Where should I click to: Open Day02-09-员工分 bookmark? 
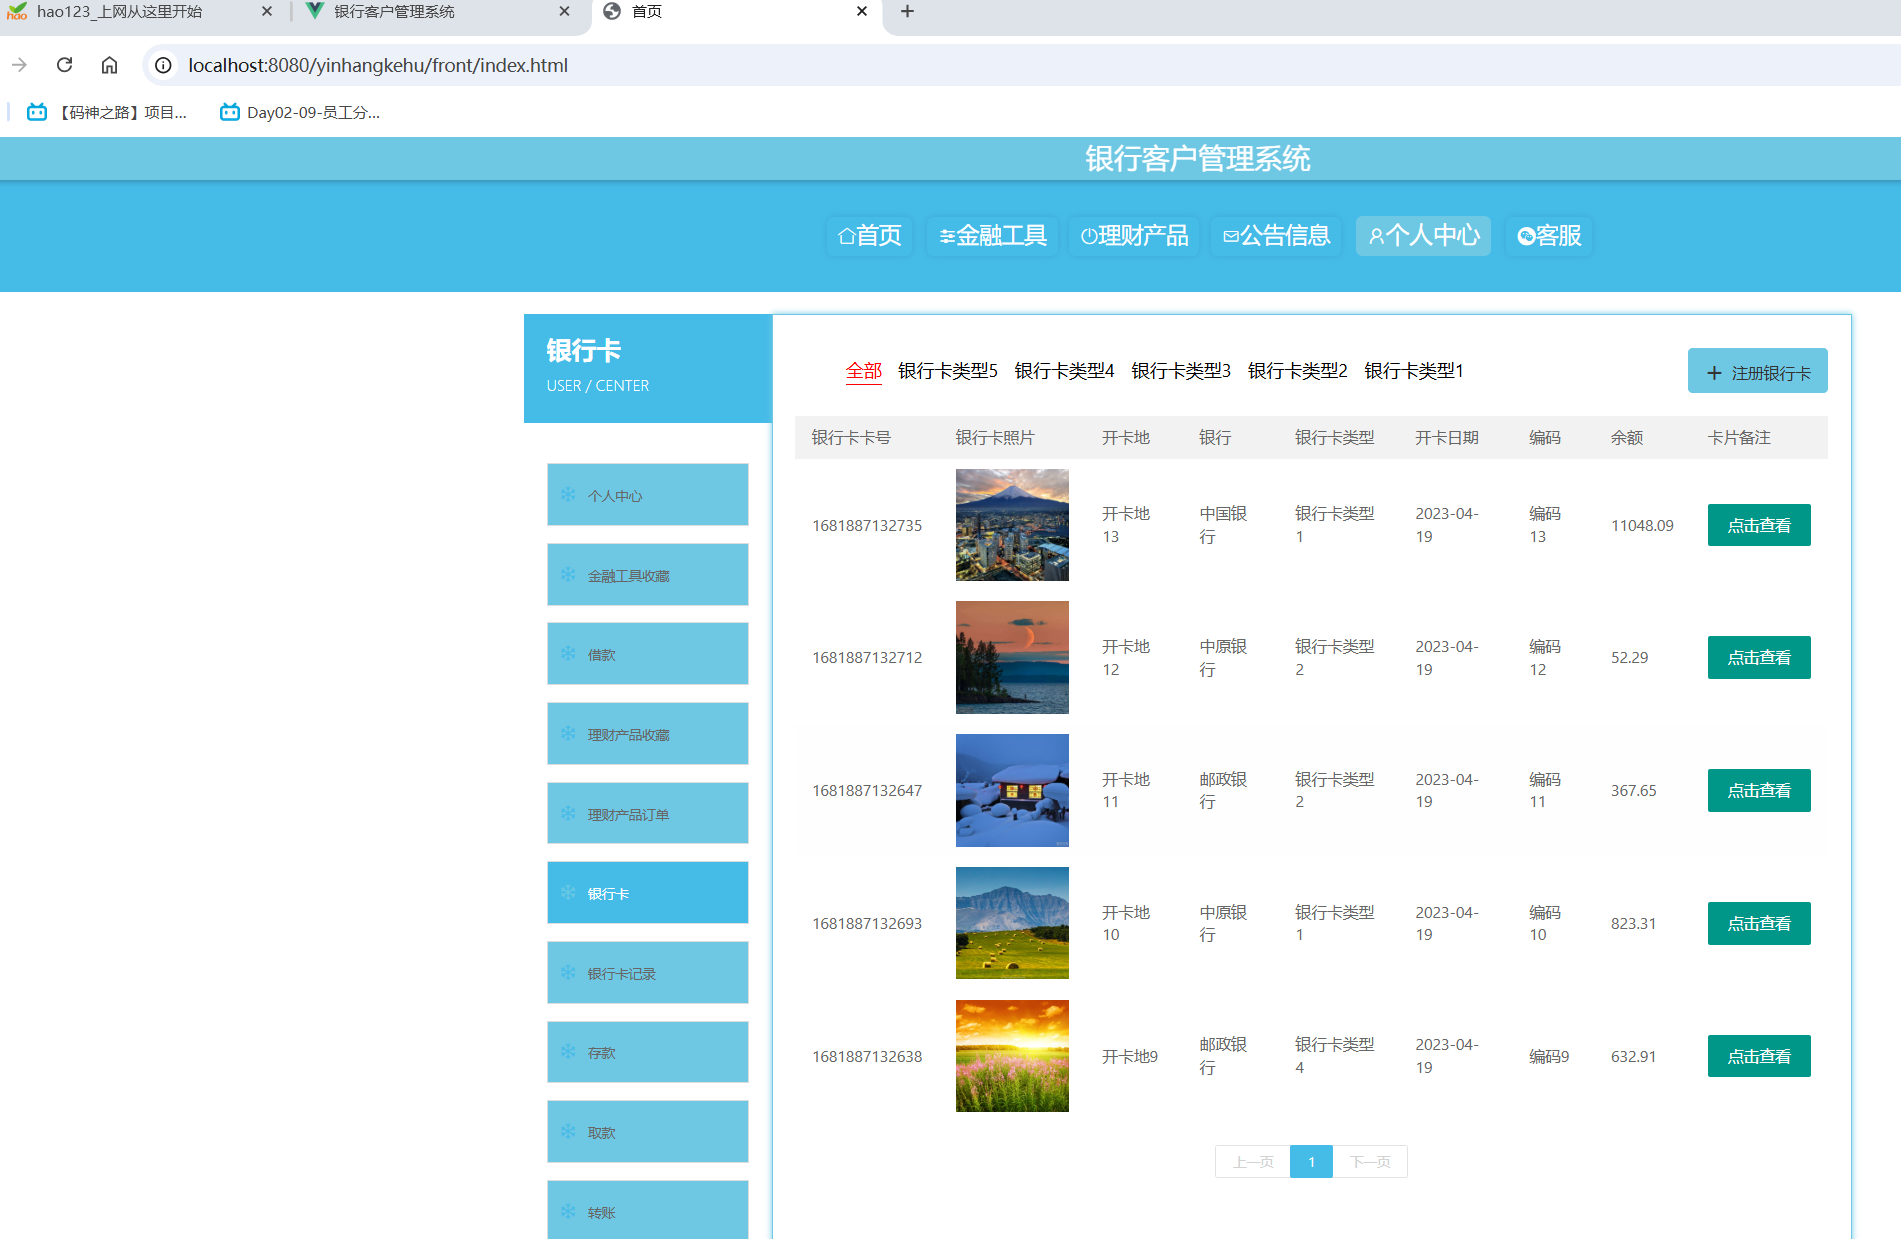pyautogui.click(x=300, y=112)
